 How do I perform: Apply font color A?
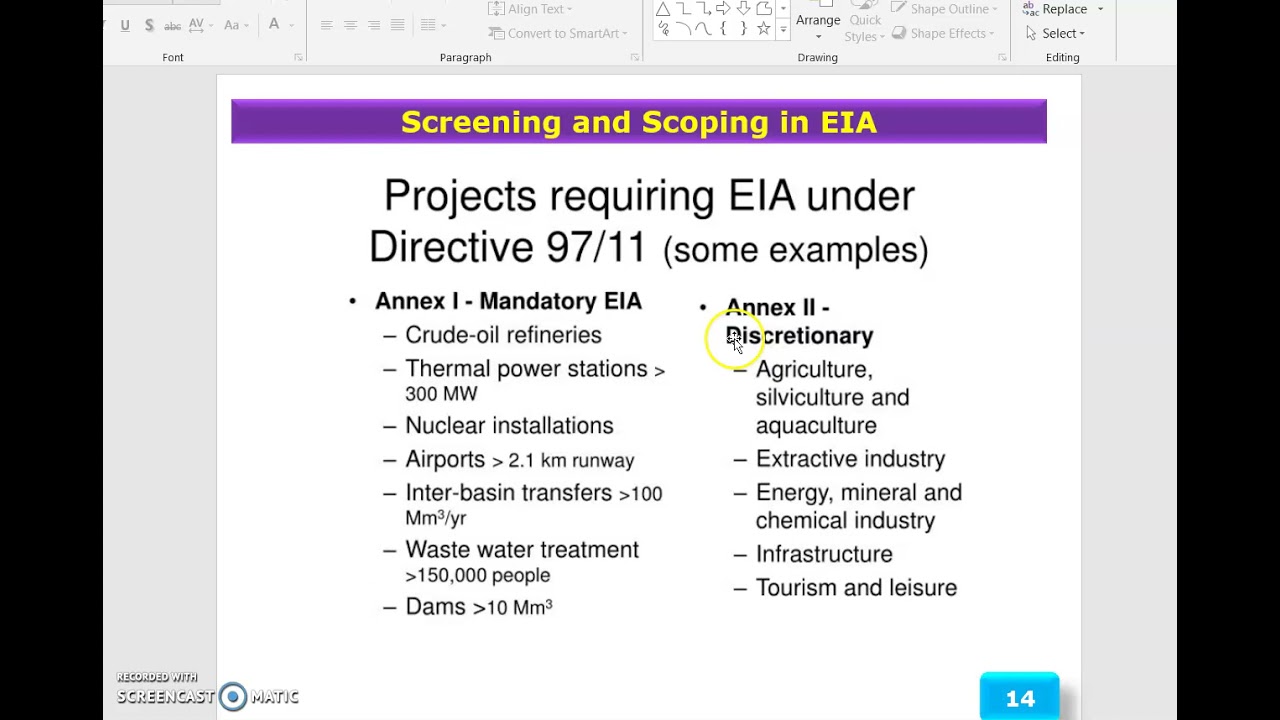pos(274,25)
